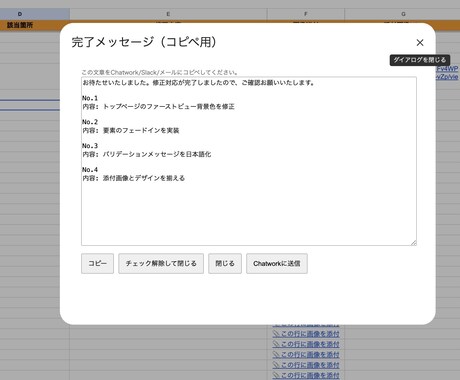Click the No.3 line in message
The height and width of the screenshot is (380, 460).
[90, 146]
